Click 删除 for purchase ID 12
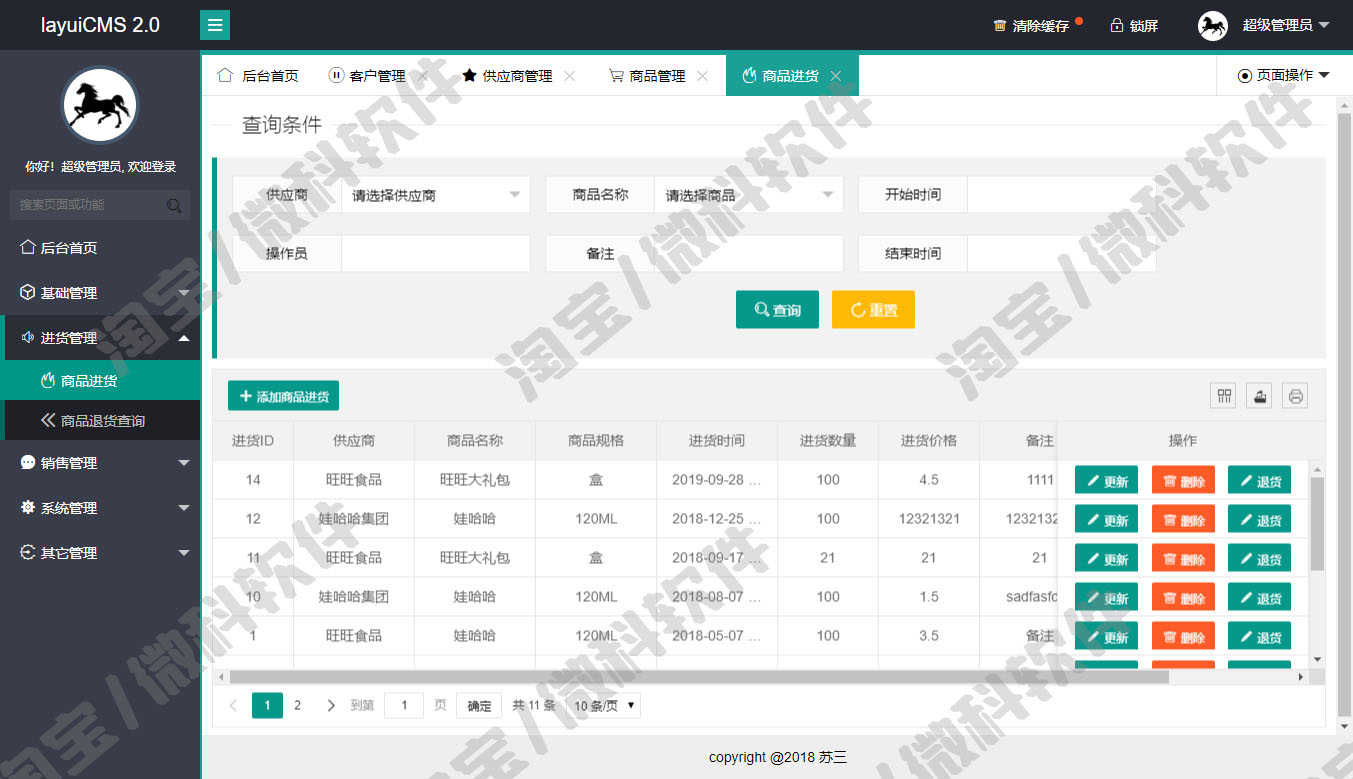 (x=1183, y=520)
